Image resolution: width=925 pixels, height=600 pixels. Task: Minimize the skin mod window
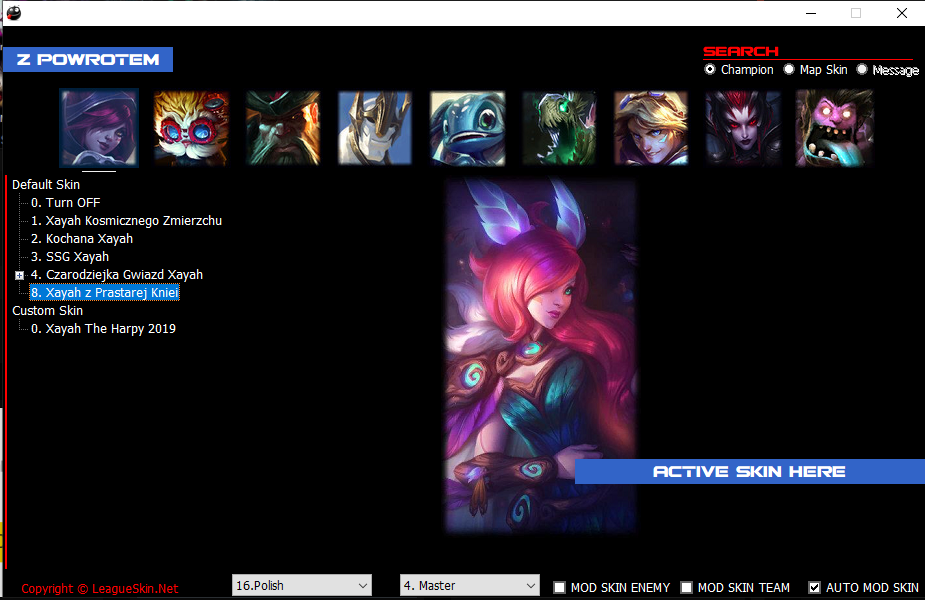(811, 13)
